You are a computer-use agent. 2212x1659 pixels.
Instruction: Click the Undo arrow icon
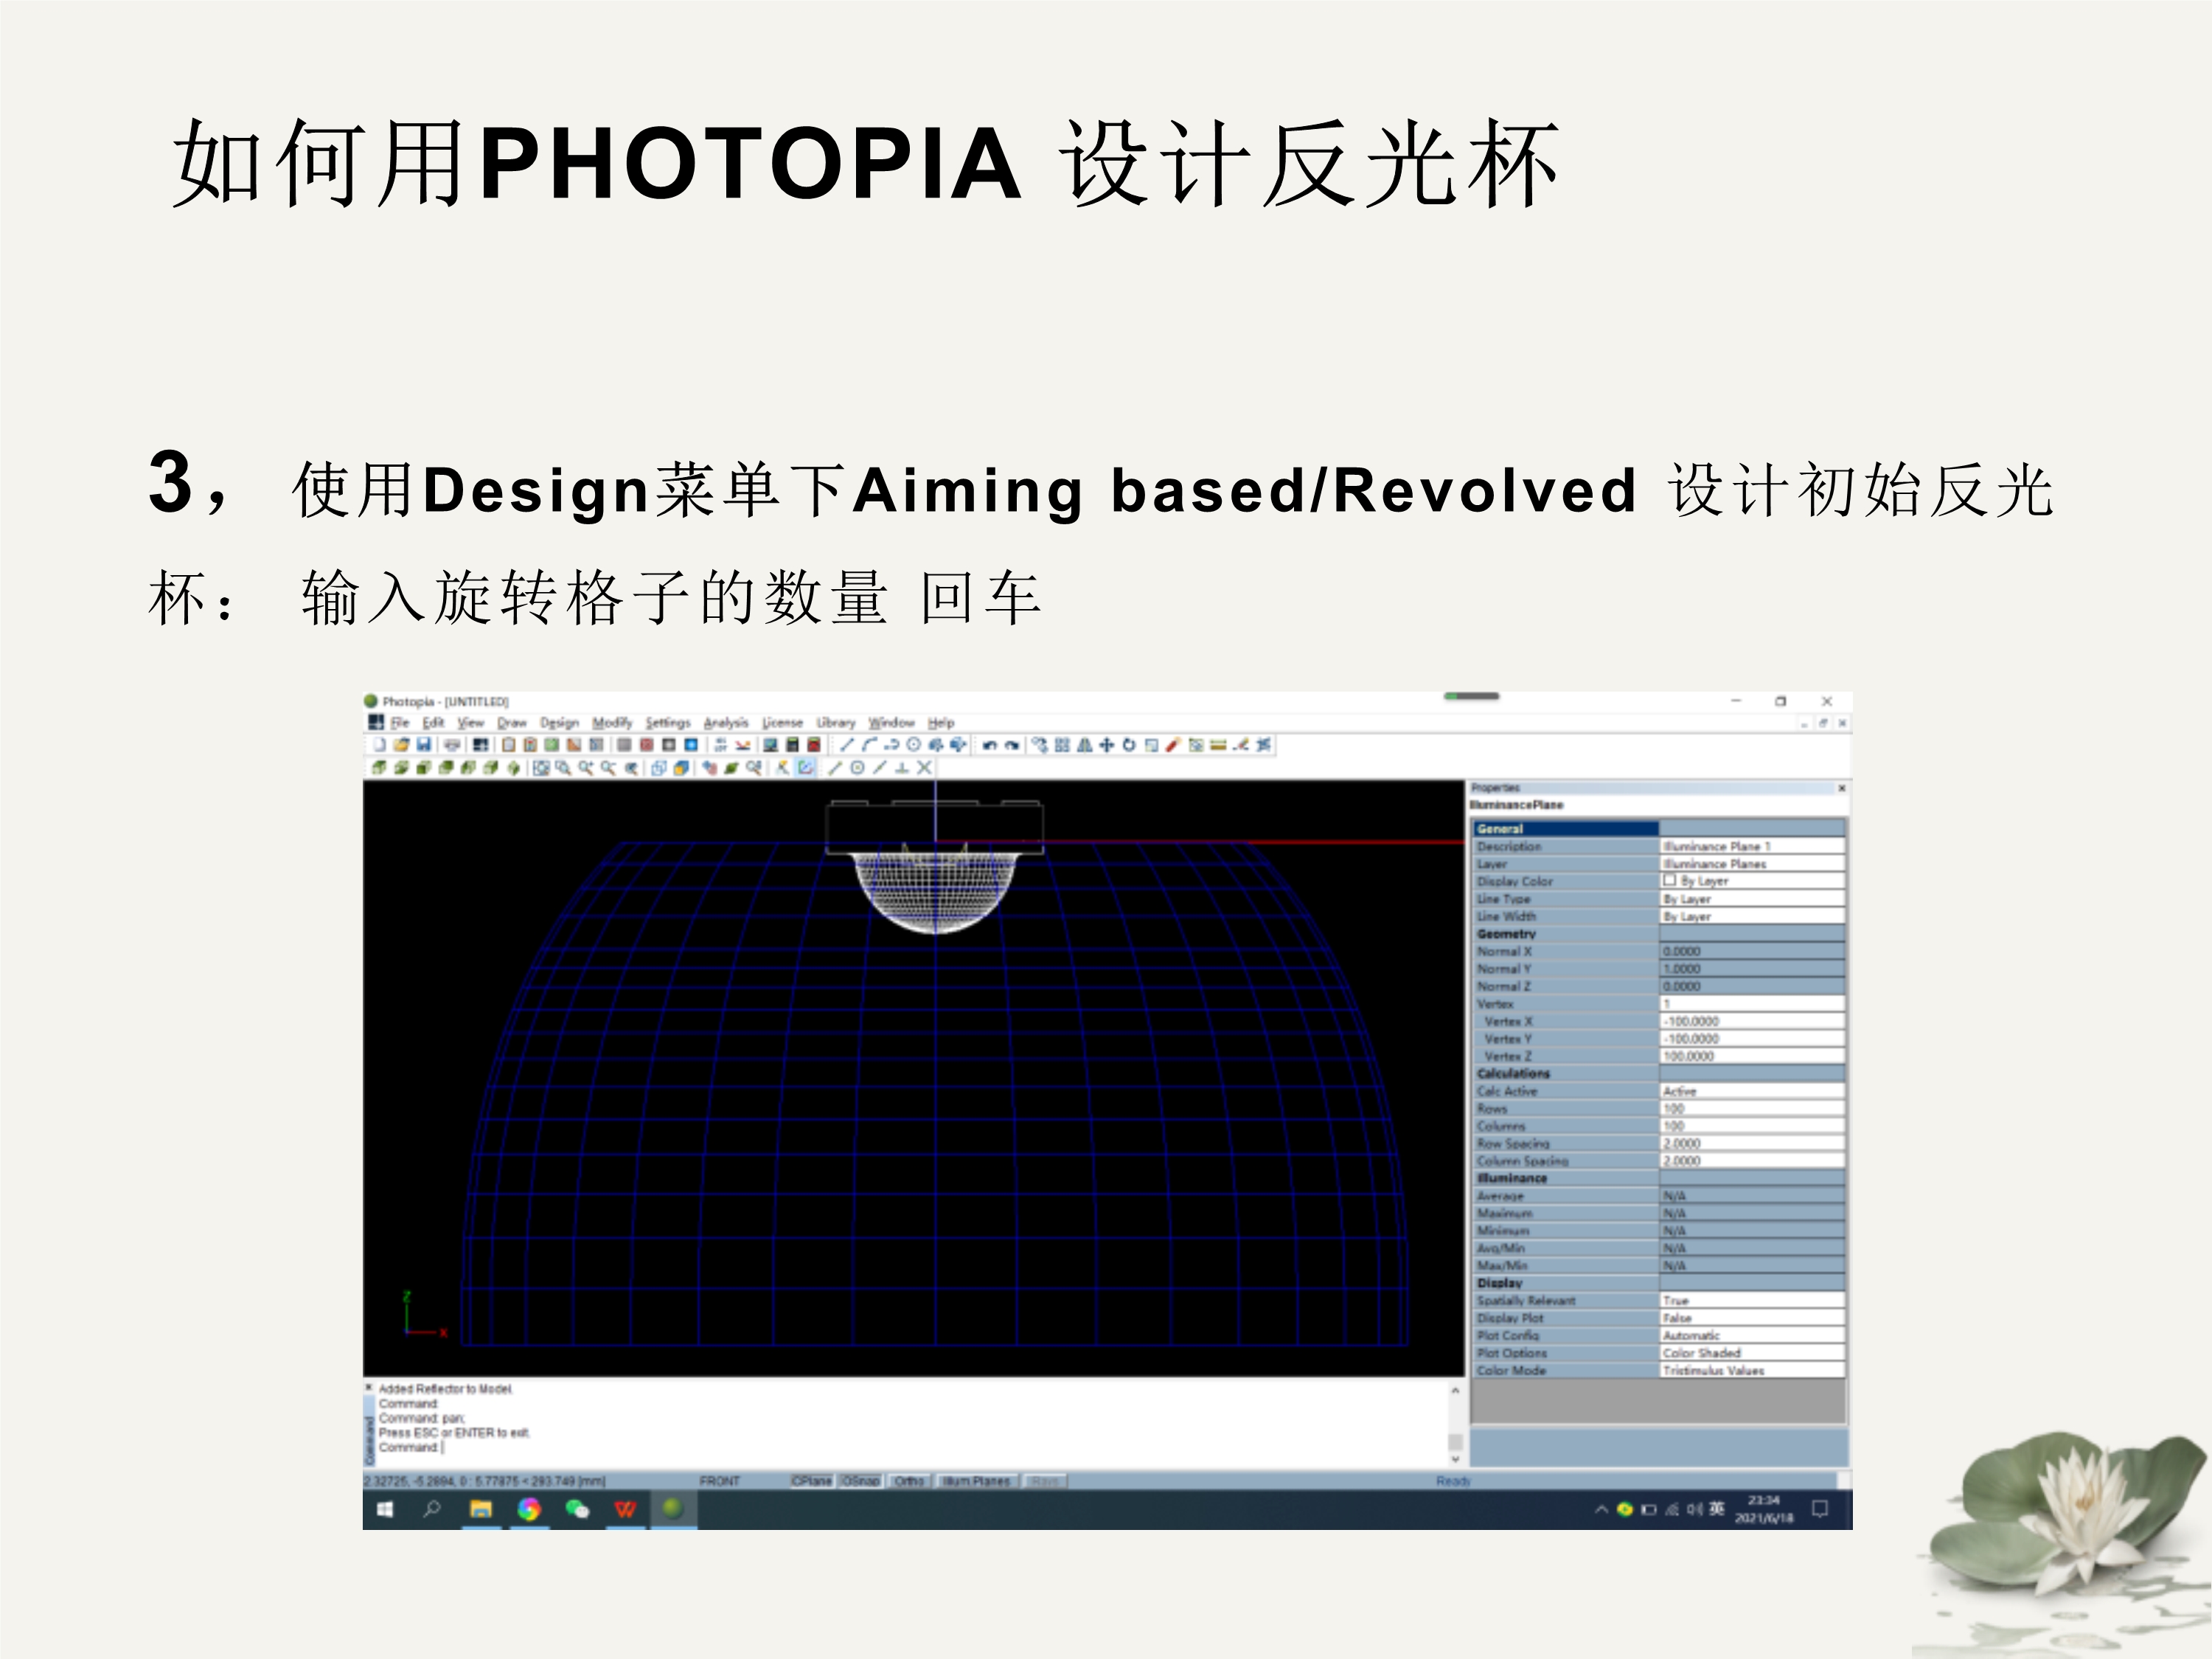tap(990, 745)
